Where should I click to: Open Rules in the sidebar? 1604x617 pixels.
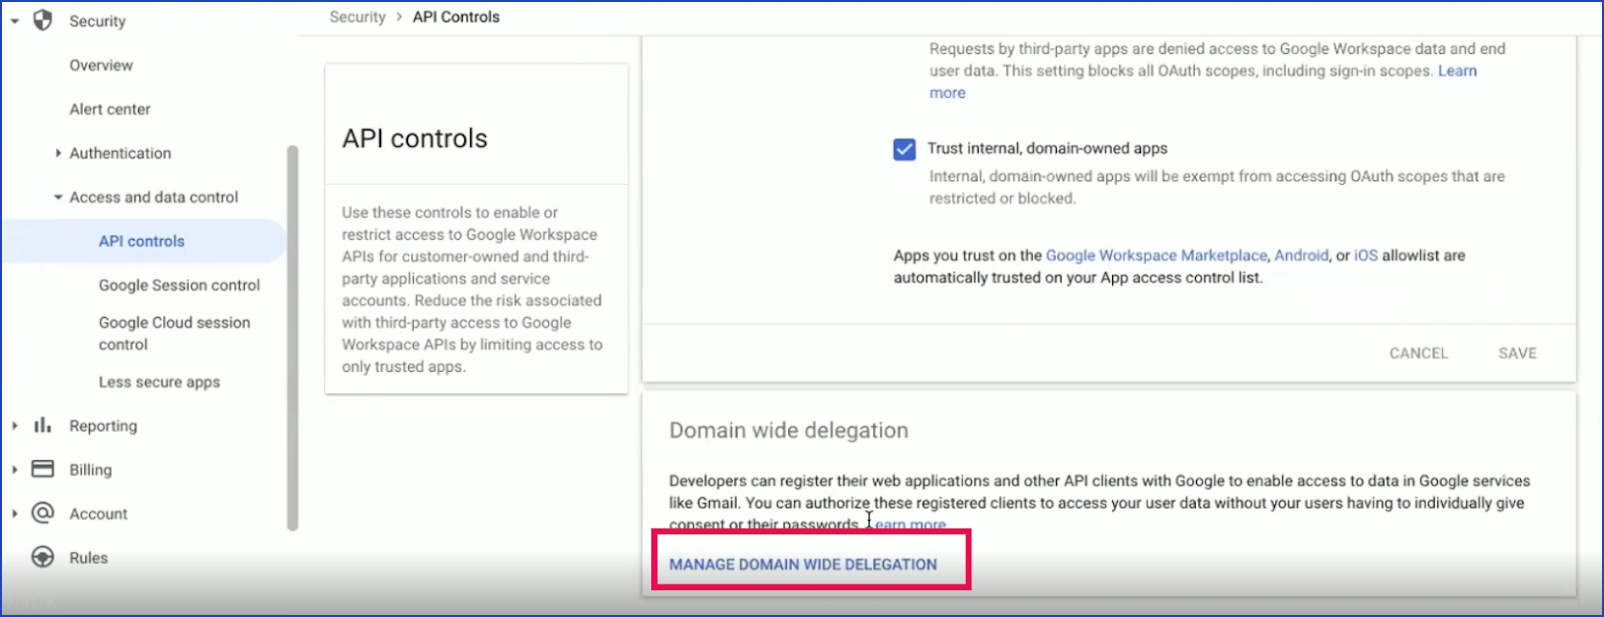click(88, 558)
